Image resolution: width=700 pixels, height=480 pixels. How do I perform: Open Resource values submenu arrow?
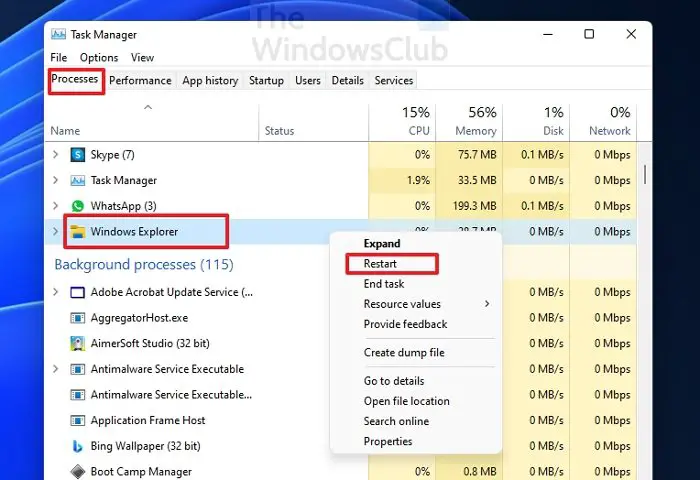(487, 304)
